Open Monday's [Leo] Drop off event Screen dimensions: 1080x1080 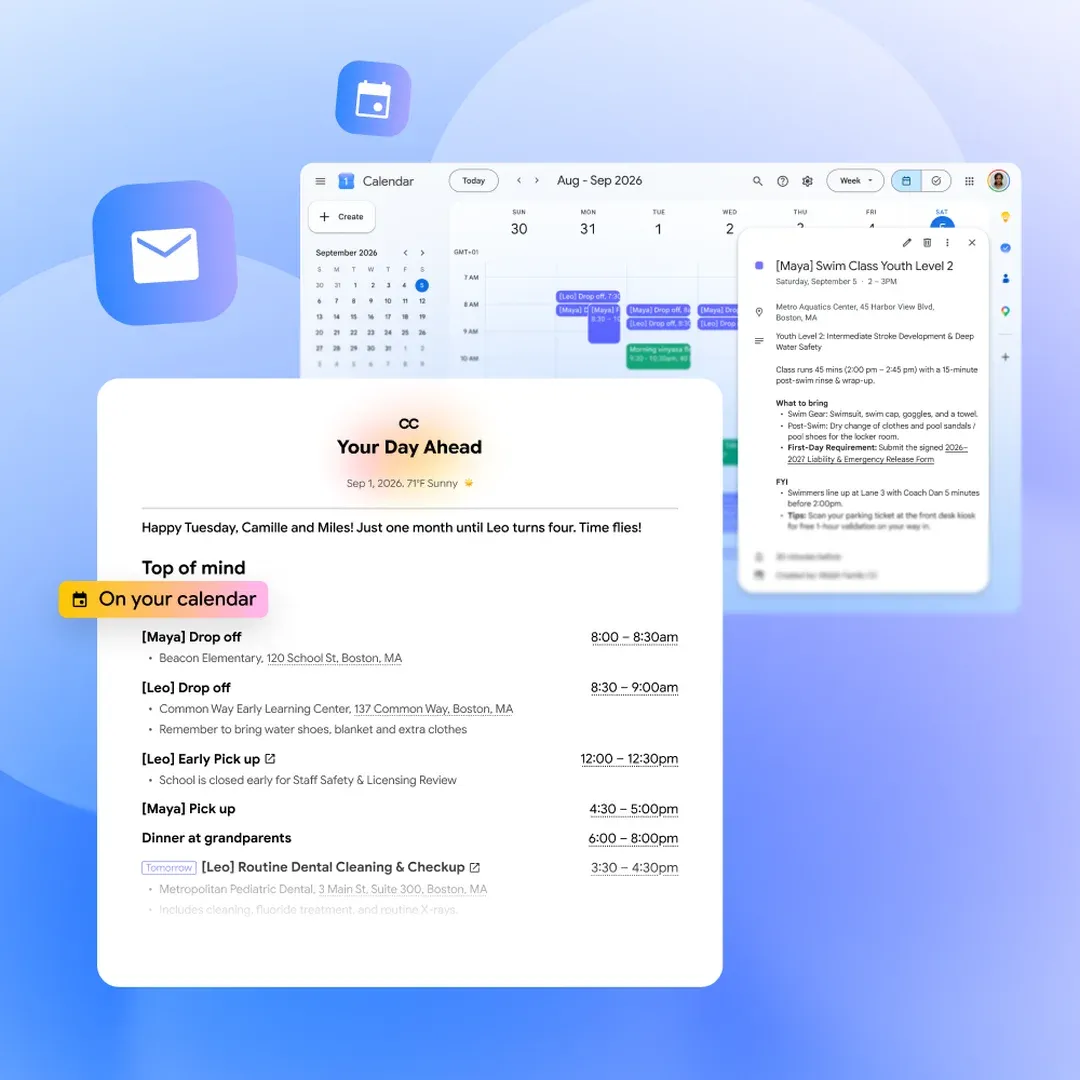click(588, 296)
